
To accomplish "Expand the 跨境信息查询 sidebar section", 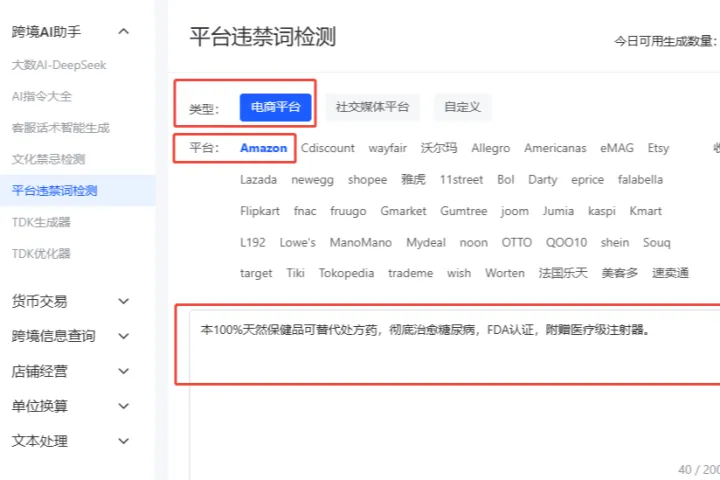I will [124, 336].
